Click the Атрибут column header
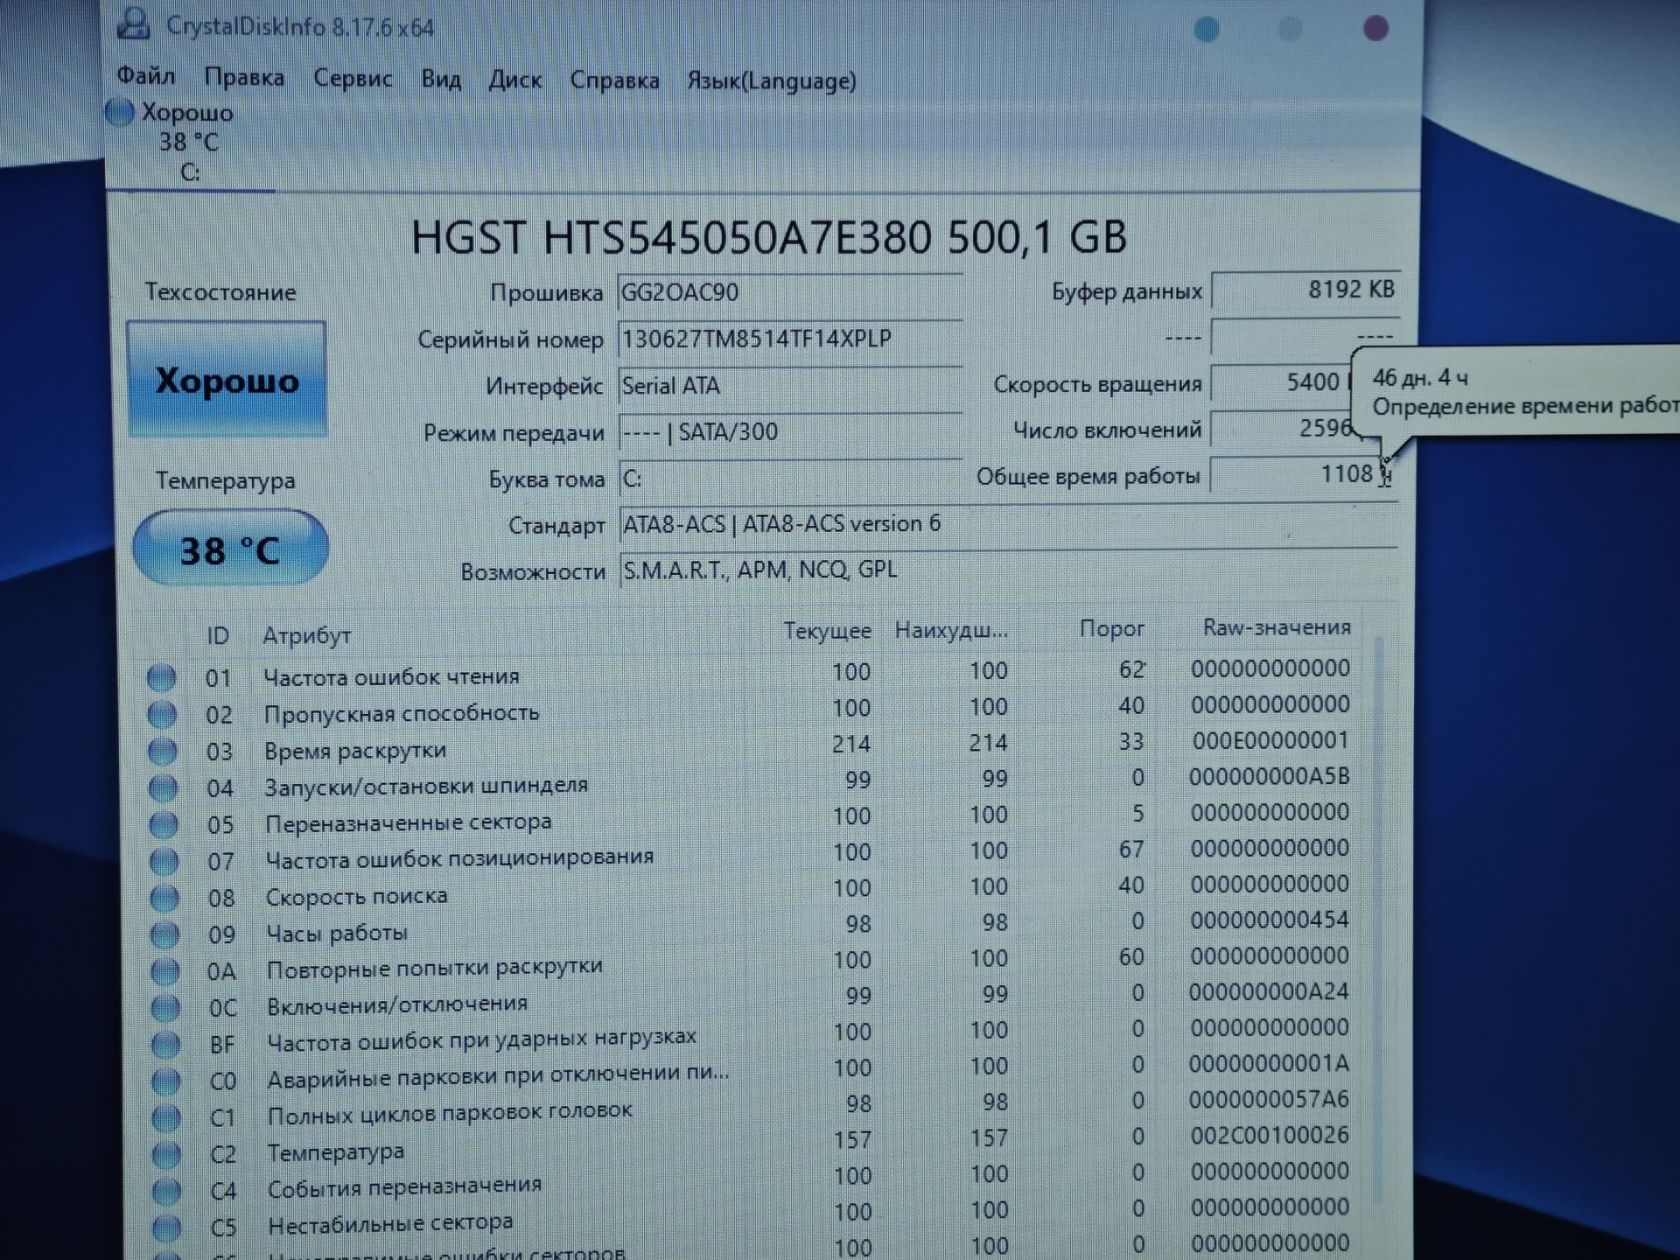This screenshot has width=1680, height=1260. (x=307, y=635)
